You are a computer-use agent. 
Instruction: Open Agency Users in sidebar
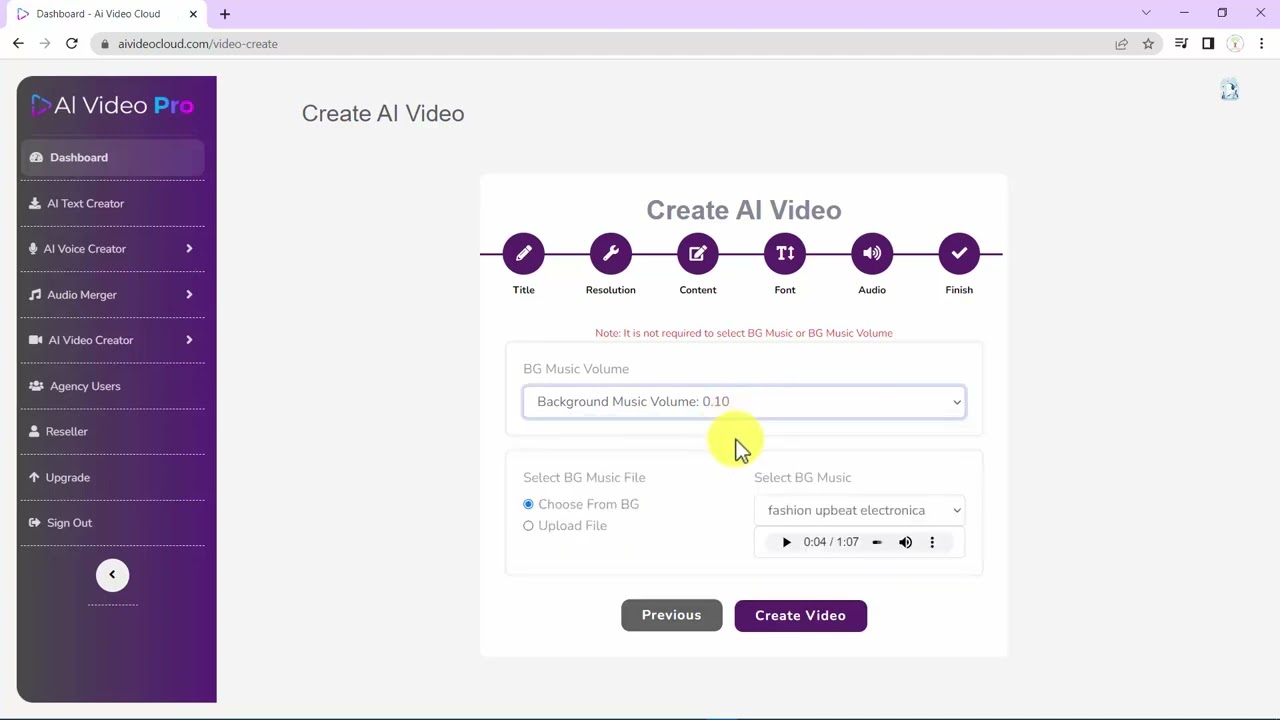[112, 386]
